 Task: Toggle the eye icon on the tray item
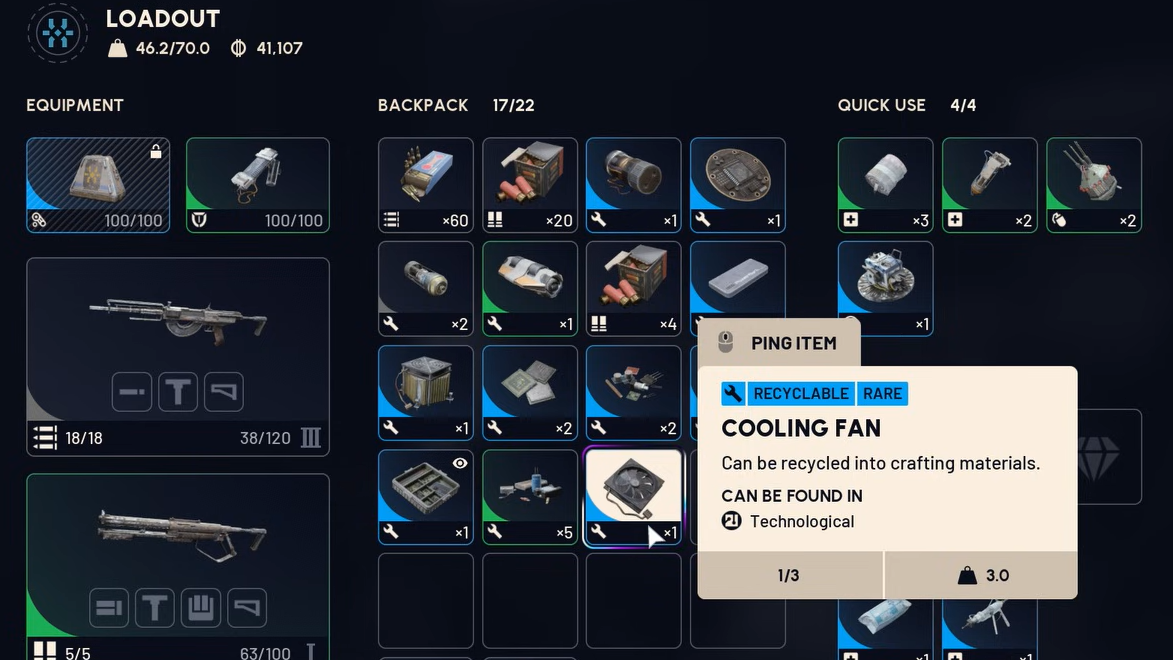point(459,463)
